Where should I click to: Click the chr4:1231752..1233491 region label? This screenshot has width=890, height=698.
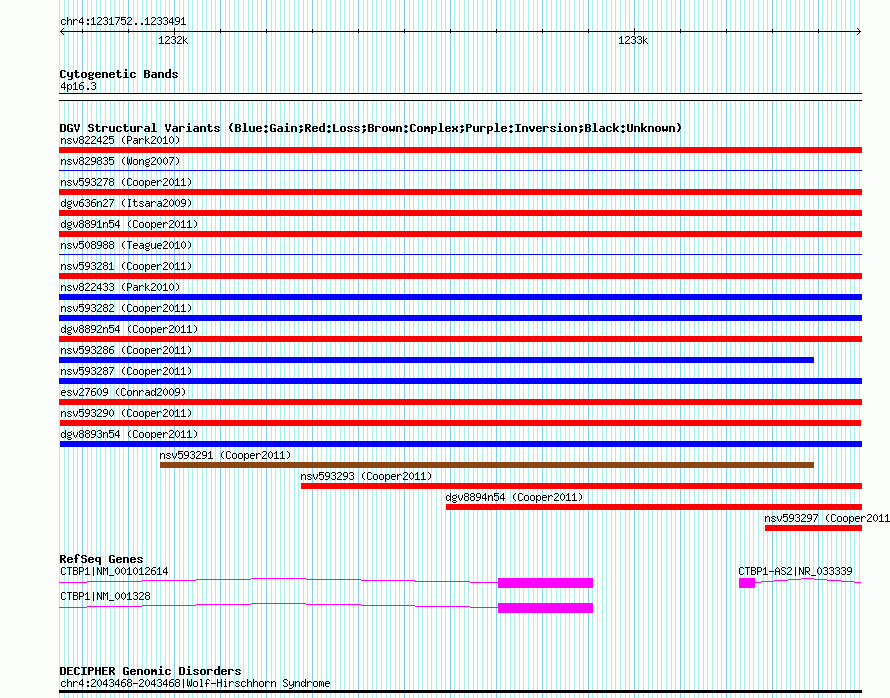[123, 22]
